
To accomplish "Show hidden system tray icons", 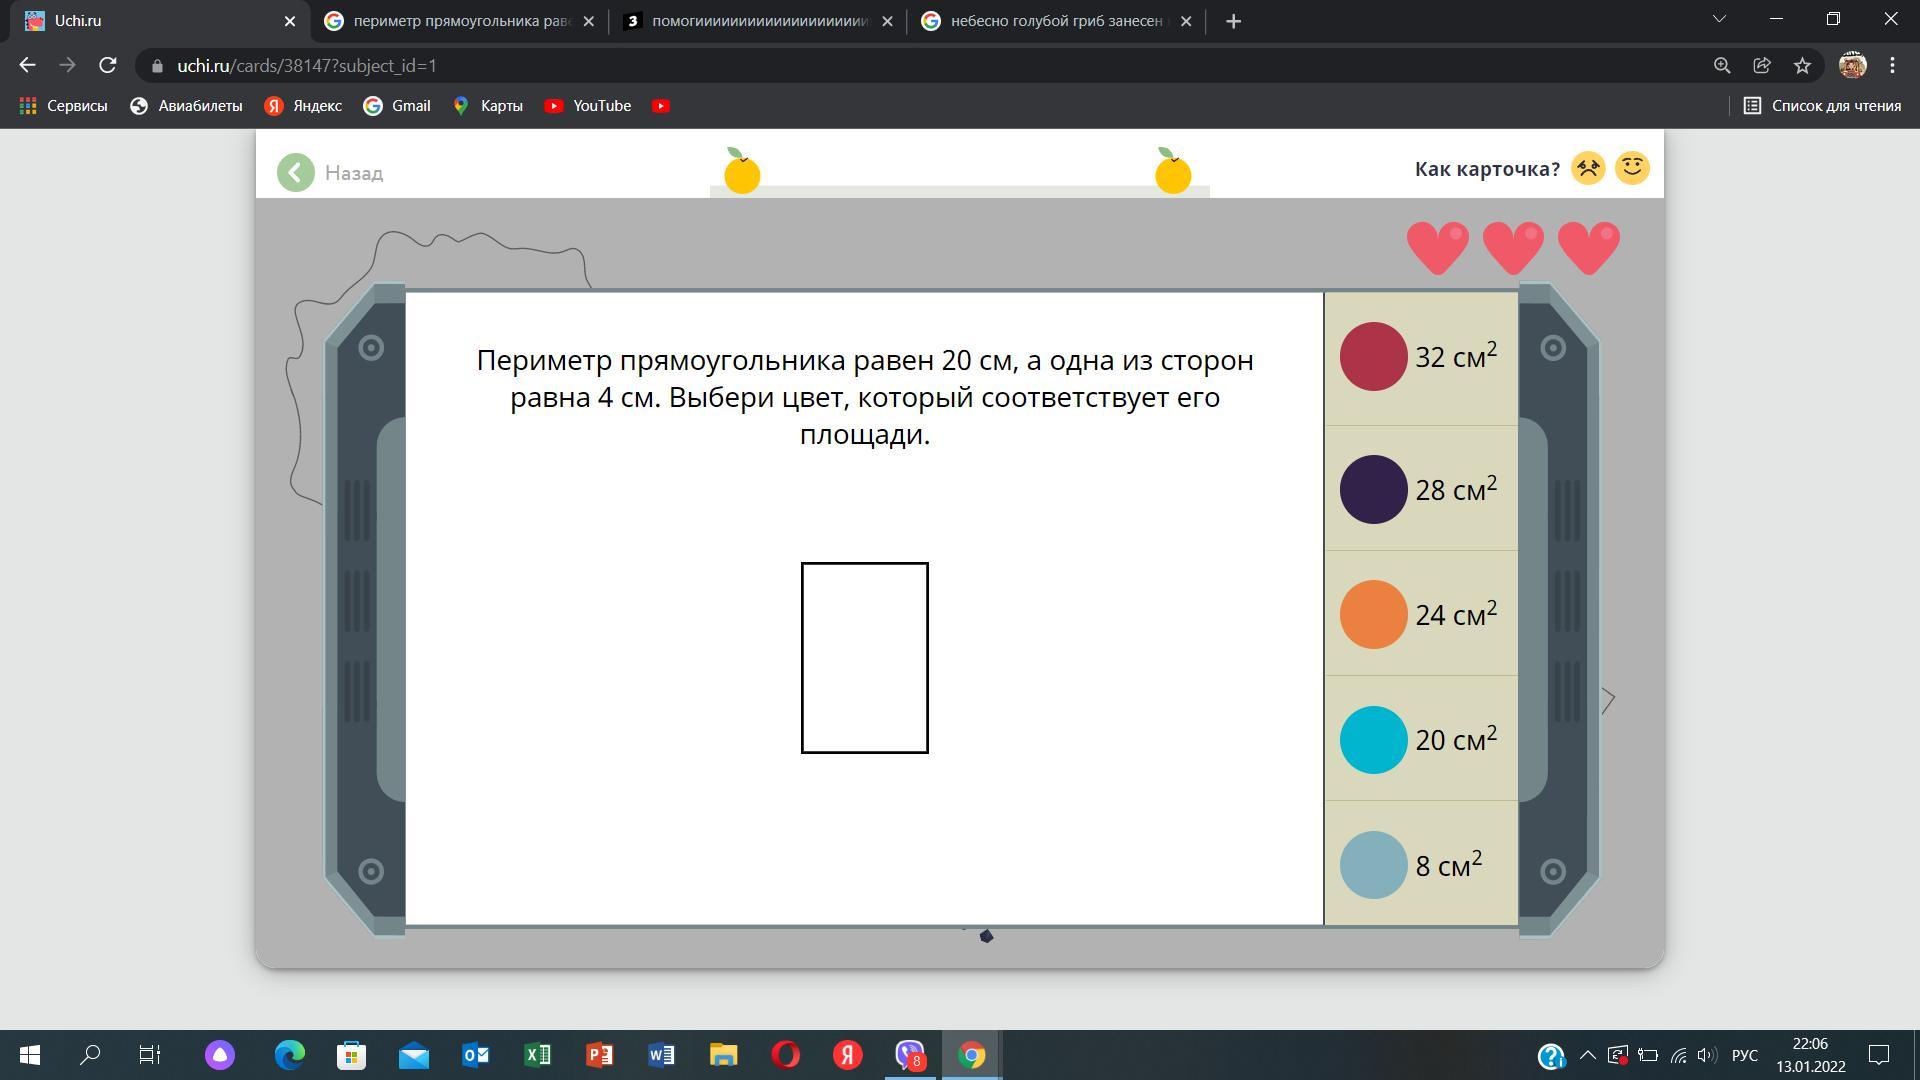I will (x=1587, y=1055).
